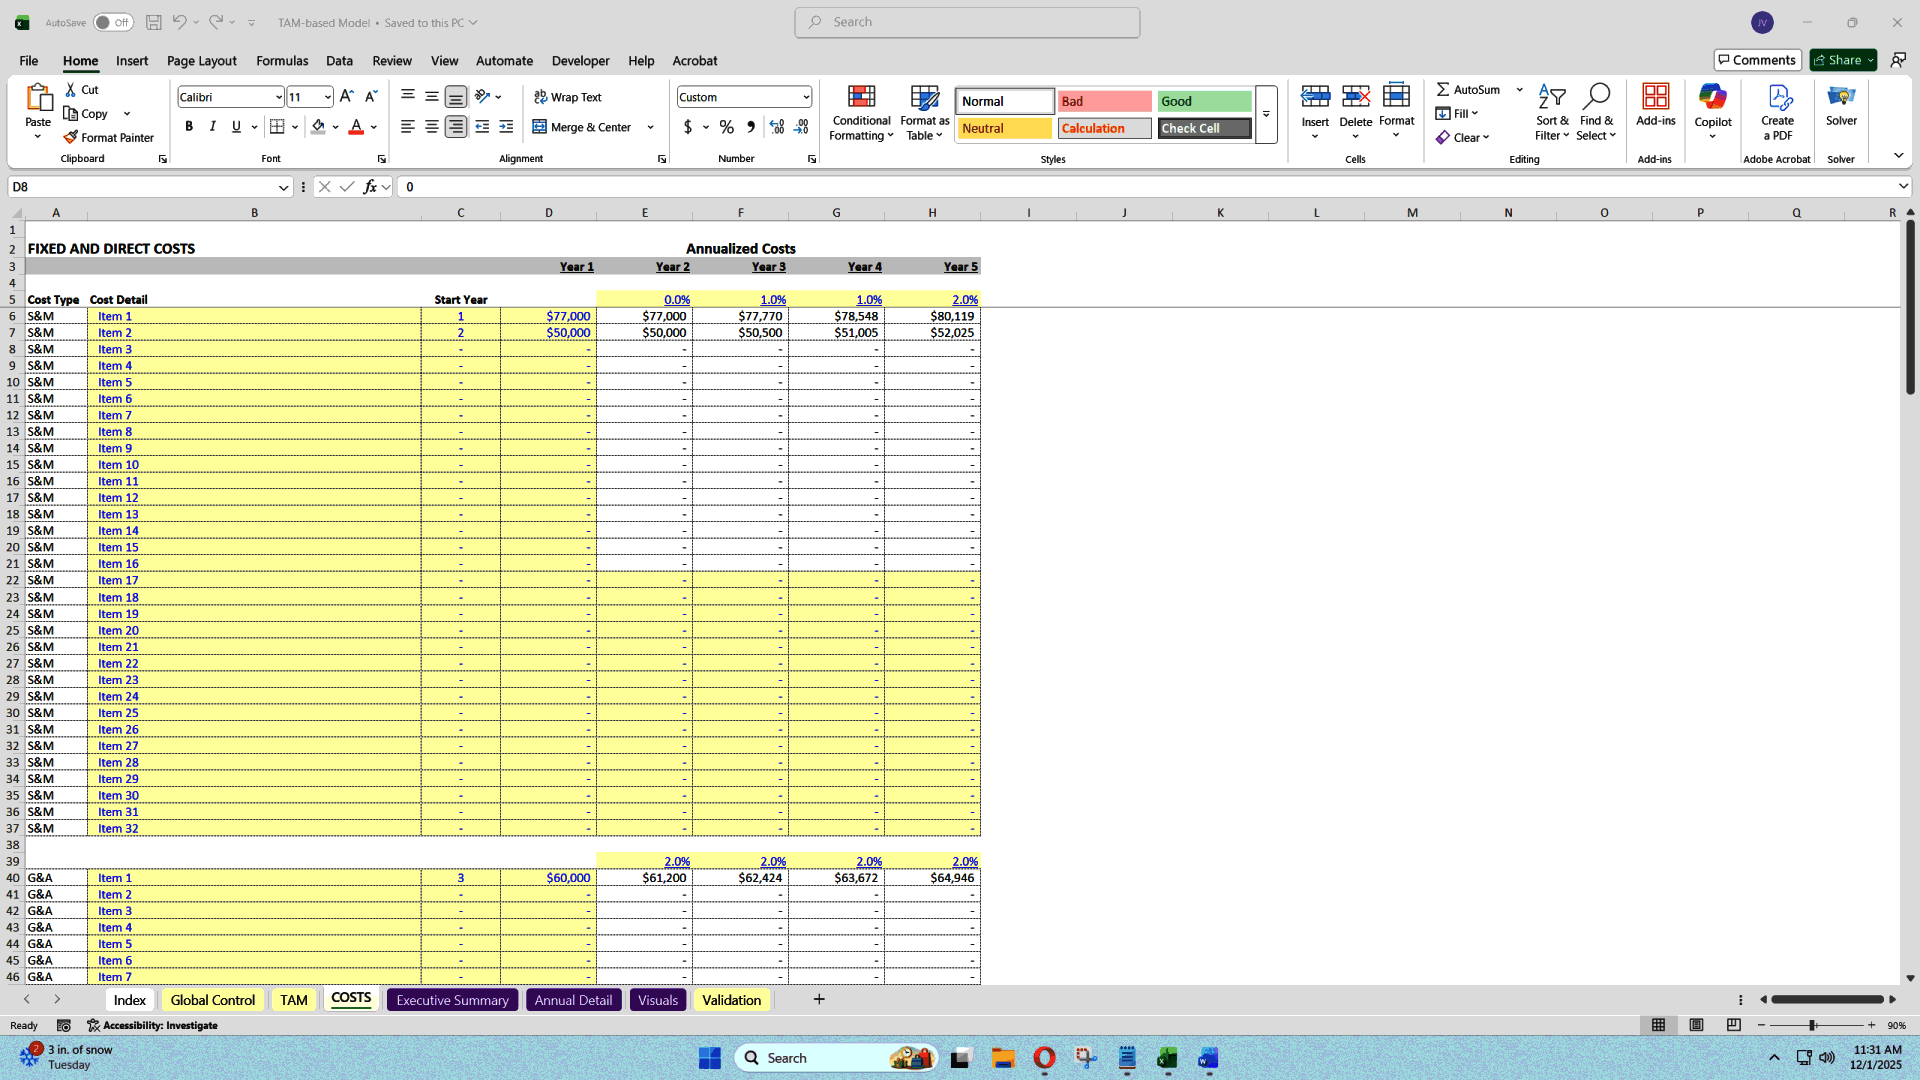Screen dimensions: 1920x1080
Task: Open the Executive Summary sheet
Action: [452, 999]
